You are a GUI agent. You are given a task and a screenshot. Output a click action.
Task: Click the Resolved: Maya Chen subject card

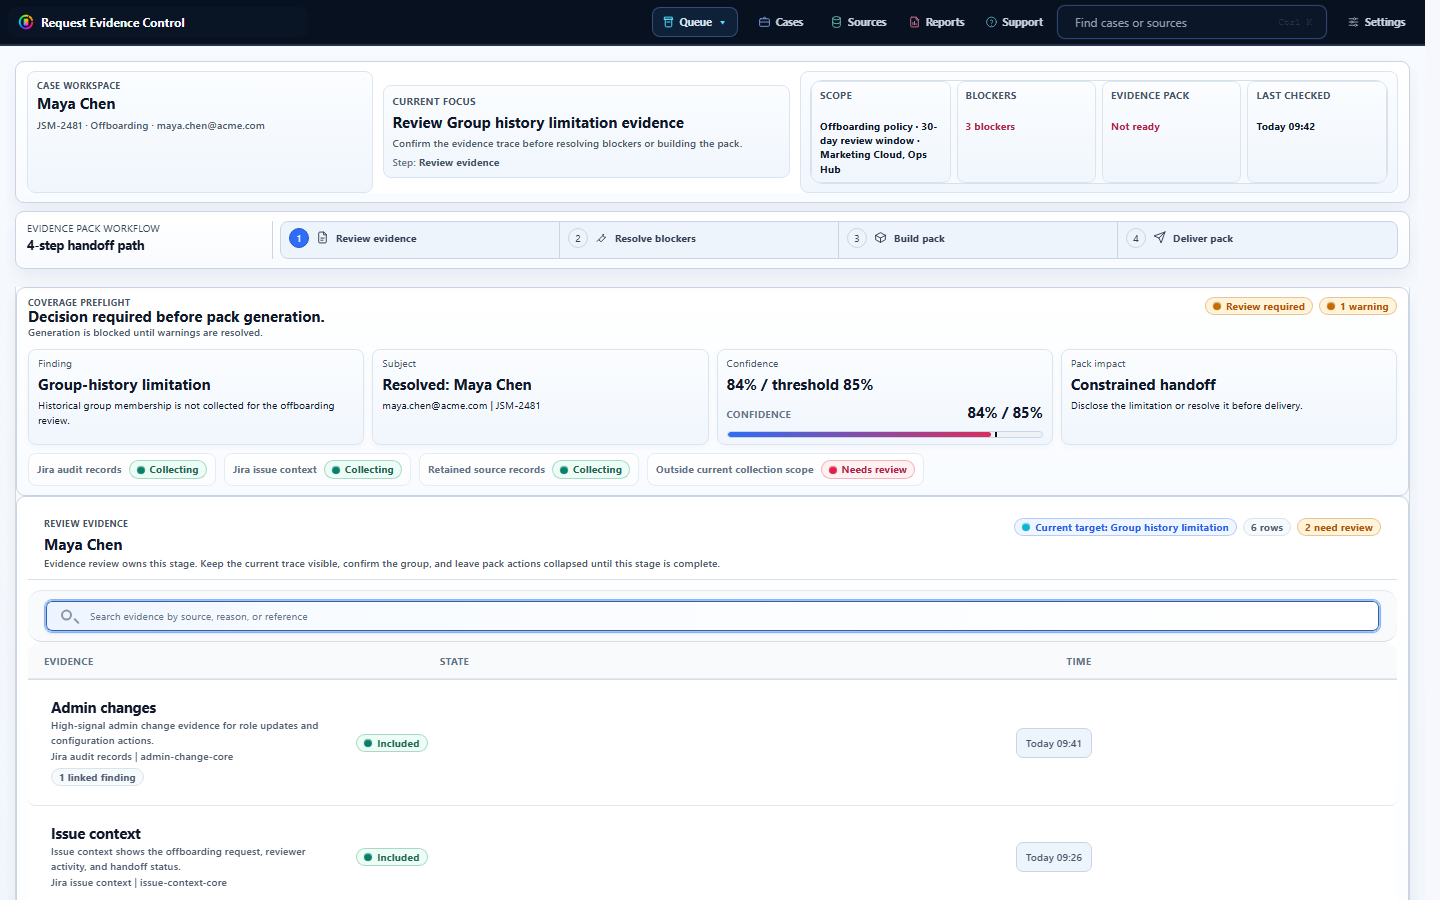(x=540, y=397)
